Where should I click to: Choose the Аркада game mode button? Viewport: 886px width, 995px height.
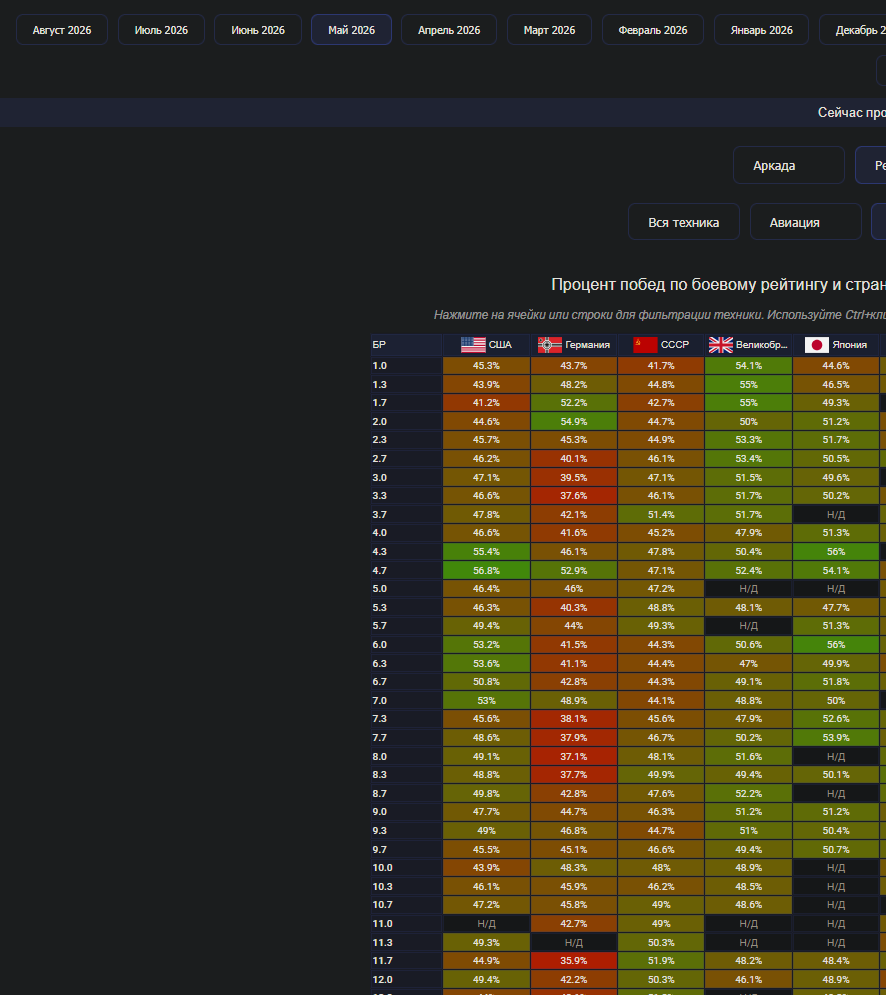point(788,165)
